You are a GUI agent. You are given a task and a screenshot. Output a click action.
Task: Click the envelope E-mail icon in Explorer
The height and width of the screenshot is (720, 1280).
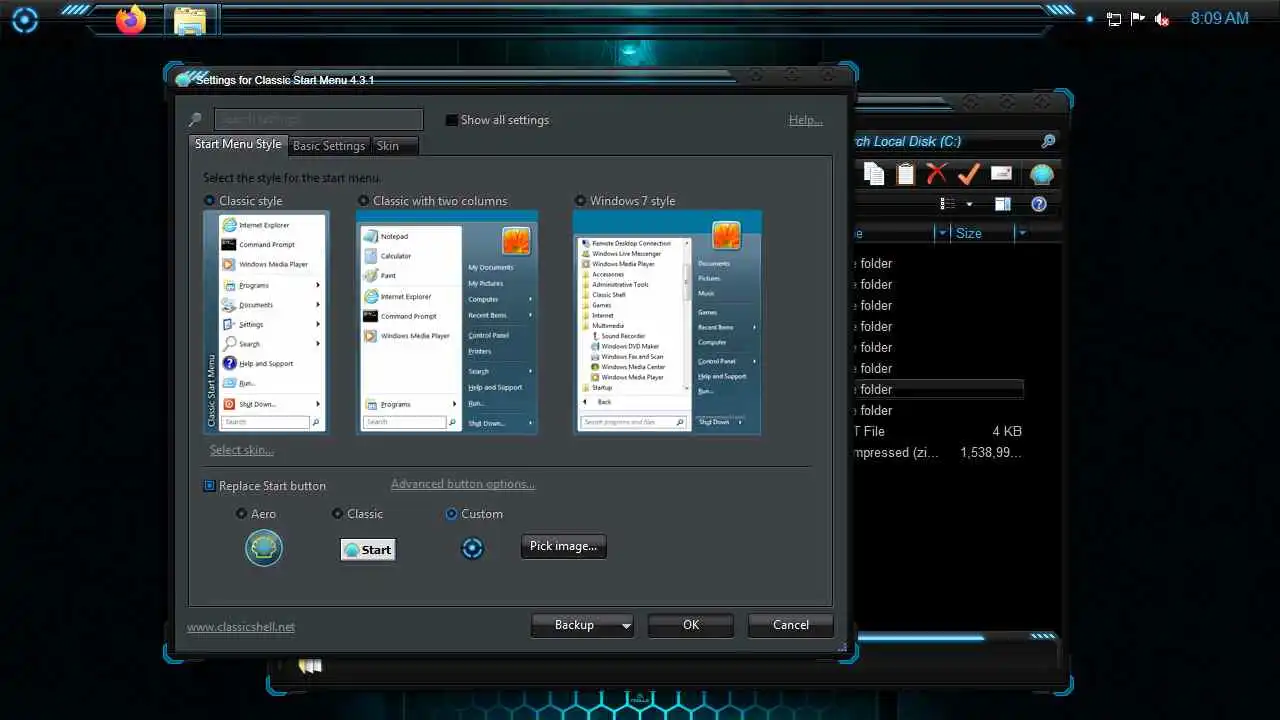click(1001, 174)
